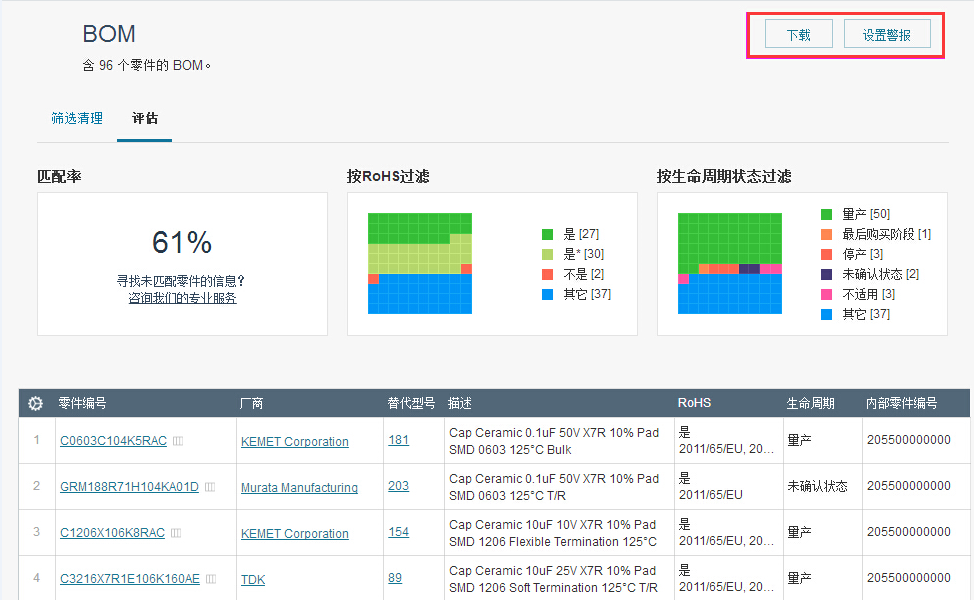Click icon beside part GRM188R71H104KA01D

pos(210,487)
